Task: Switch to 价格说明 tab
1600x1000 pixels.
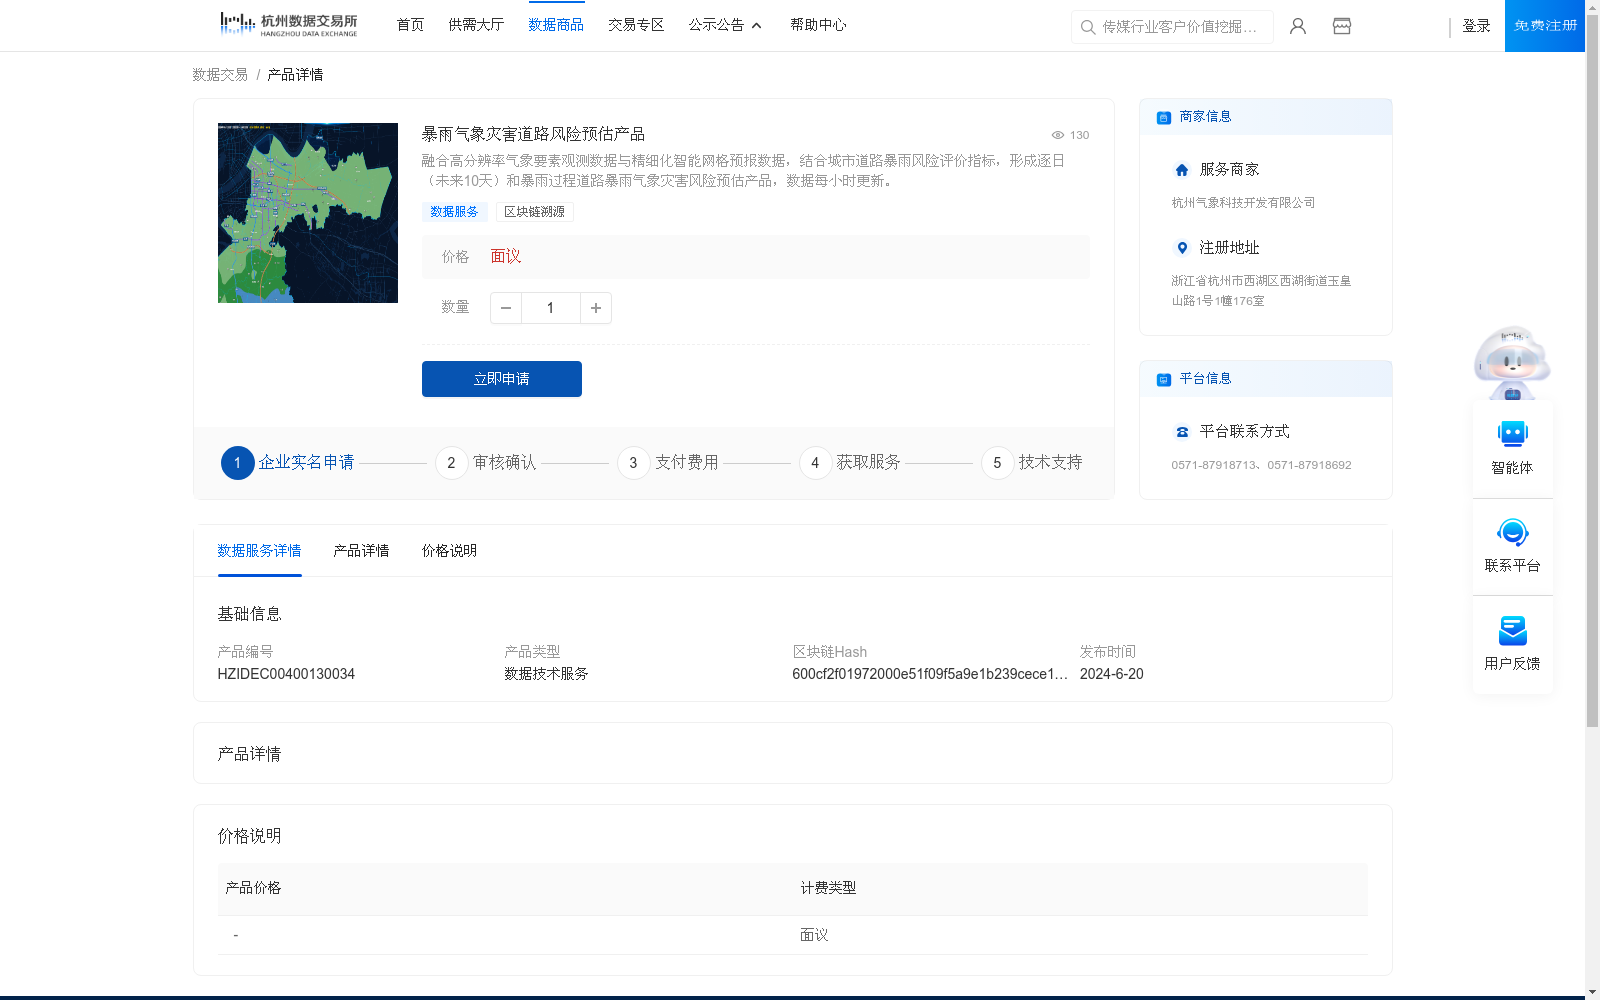Action: 449,551
